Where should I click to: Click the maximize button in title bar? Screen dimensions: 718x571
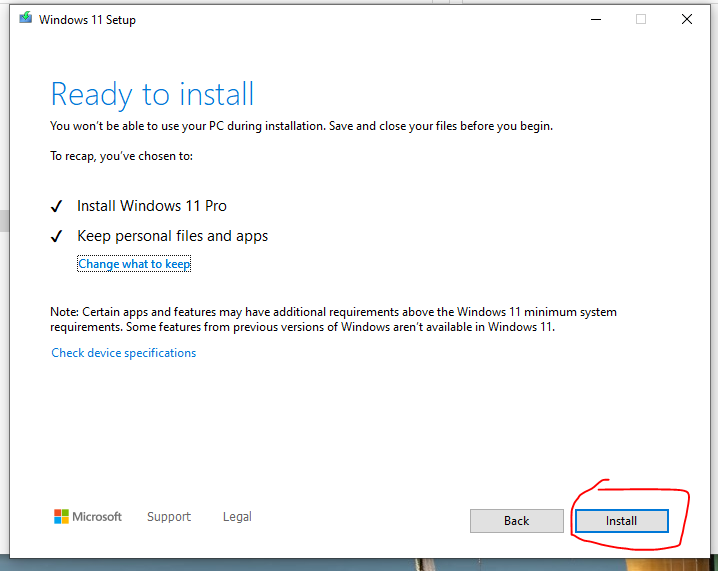coord(641,19)
